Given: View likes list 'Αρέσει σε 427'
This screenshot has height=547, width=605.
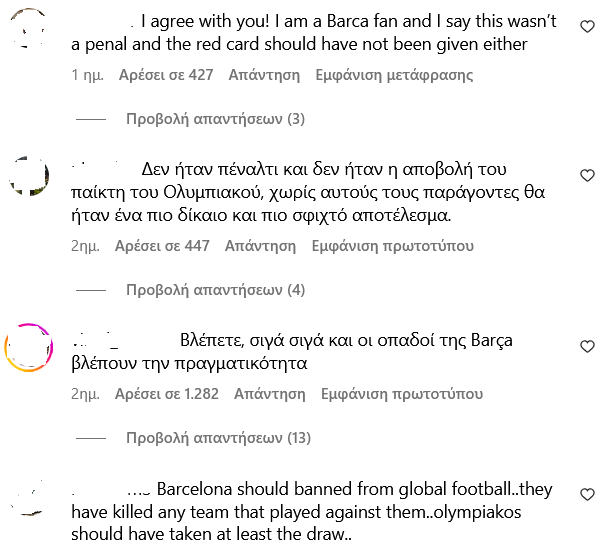Looking at the screenshot, I should click(x=166, y=75).
